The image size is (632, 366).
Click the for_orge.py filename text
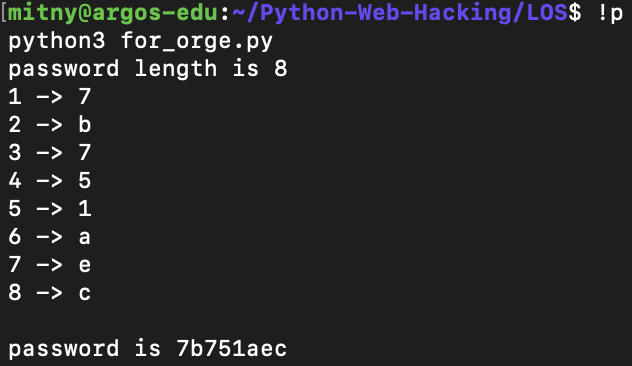tap(197, 41)
